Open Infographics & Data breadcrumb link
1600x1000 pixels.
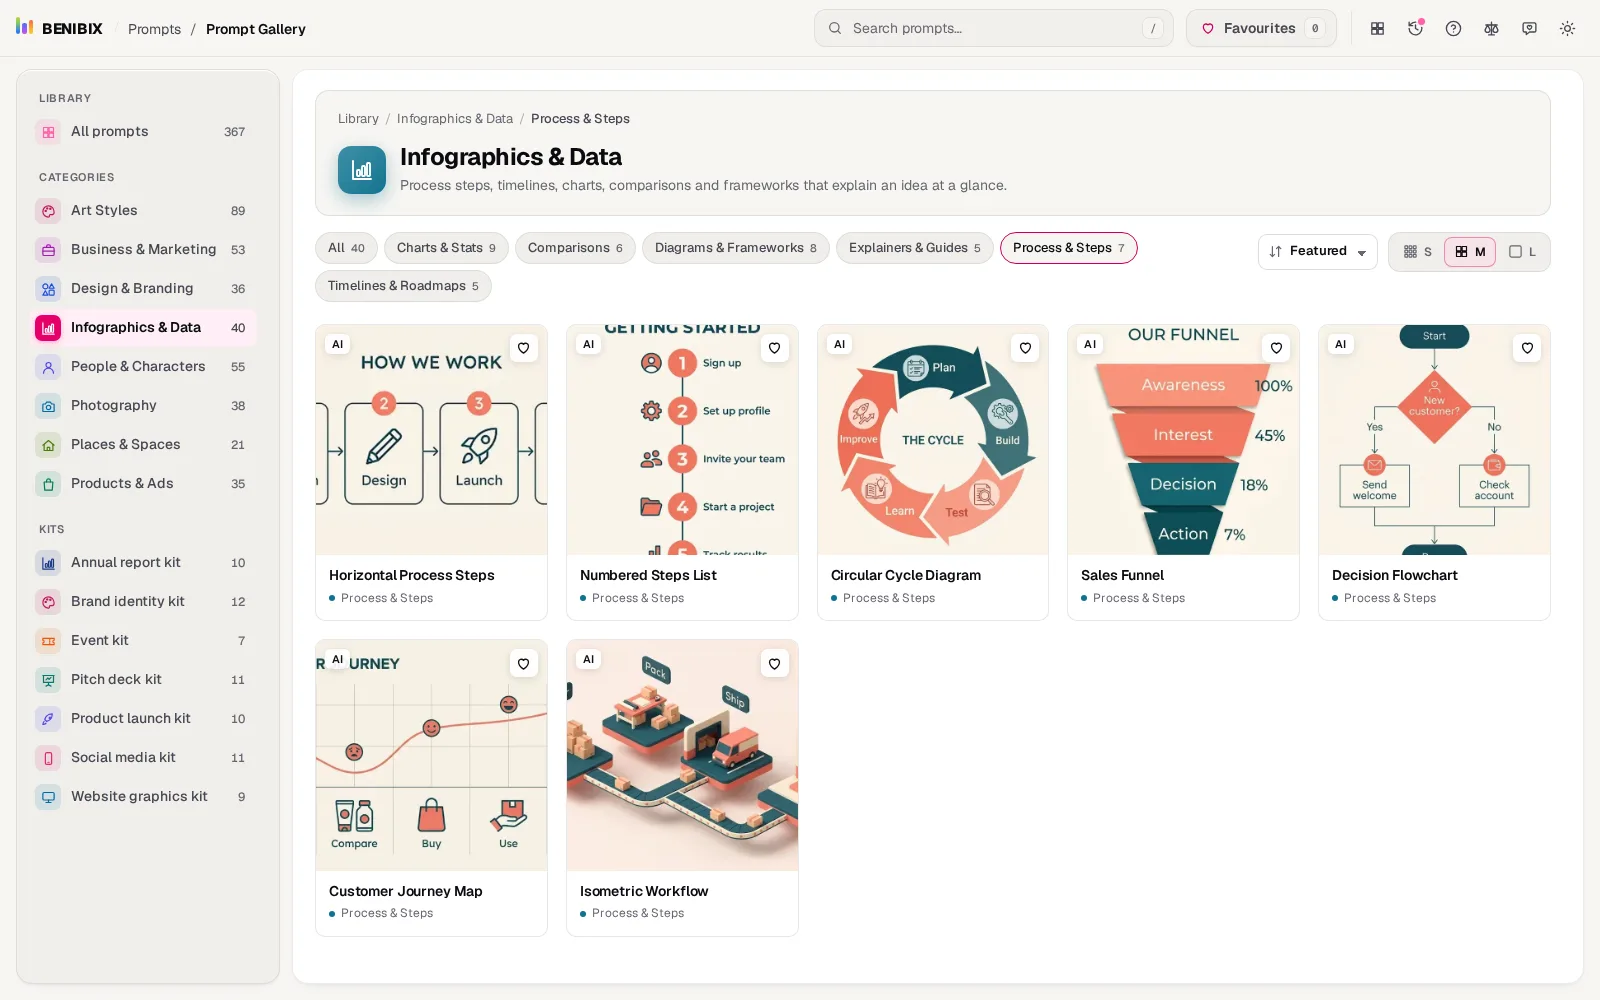pyautogui.click(x=455, y=119)
